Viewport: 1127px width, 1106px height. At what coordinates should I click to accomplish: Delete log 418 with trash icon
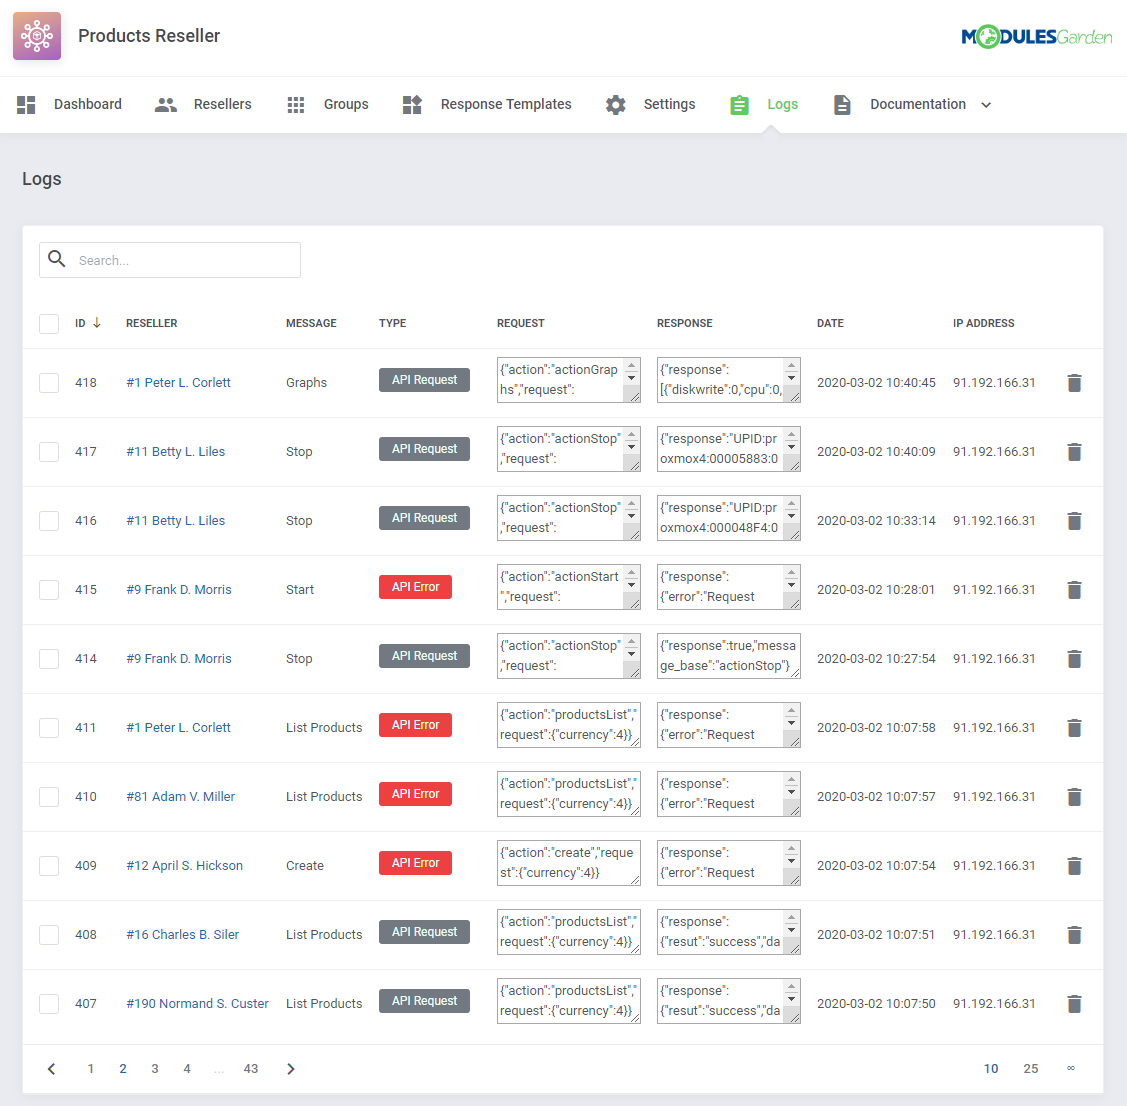(1074, 383)
